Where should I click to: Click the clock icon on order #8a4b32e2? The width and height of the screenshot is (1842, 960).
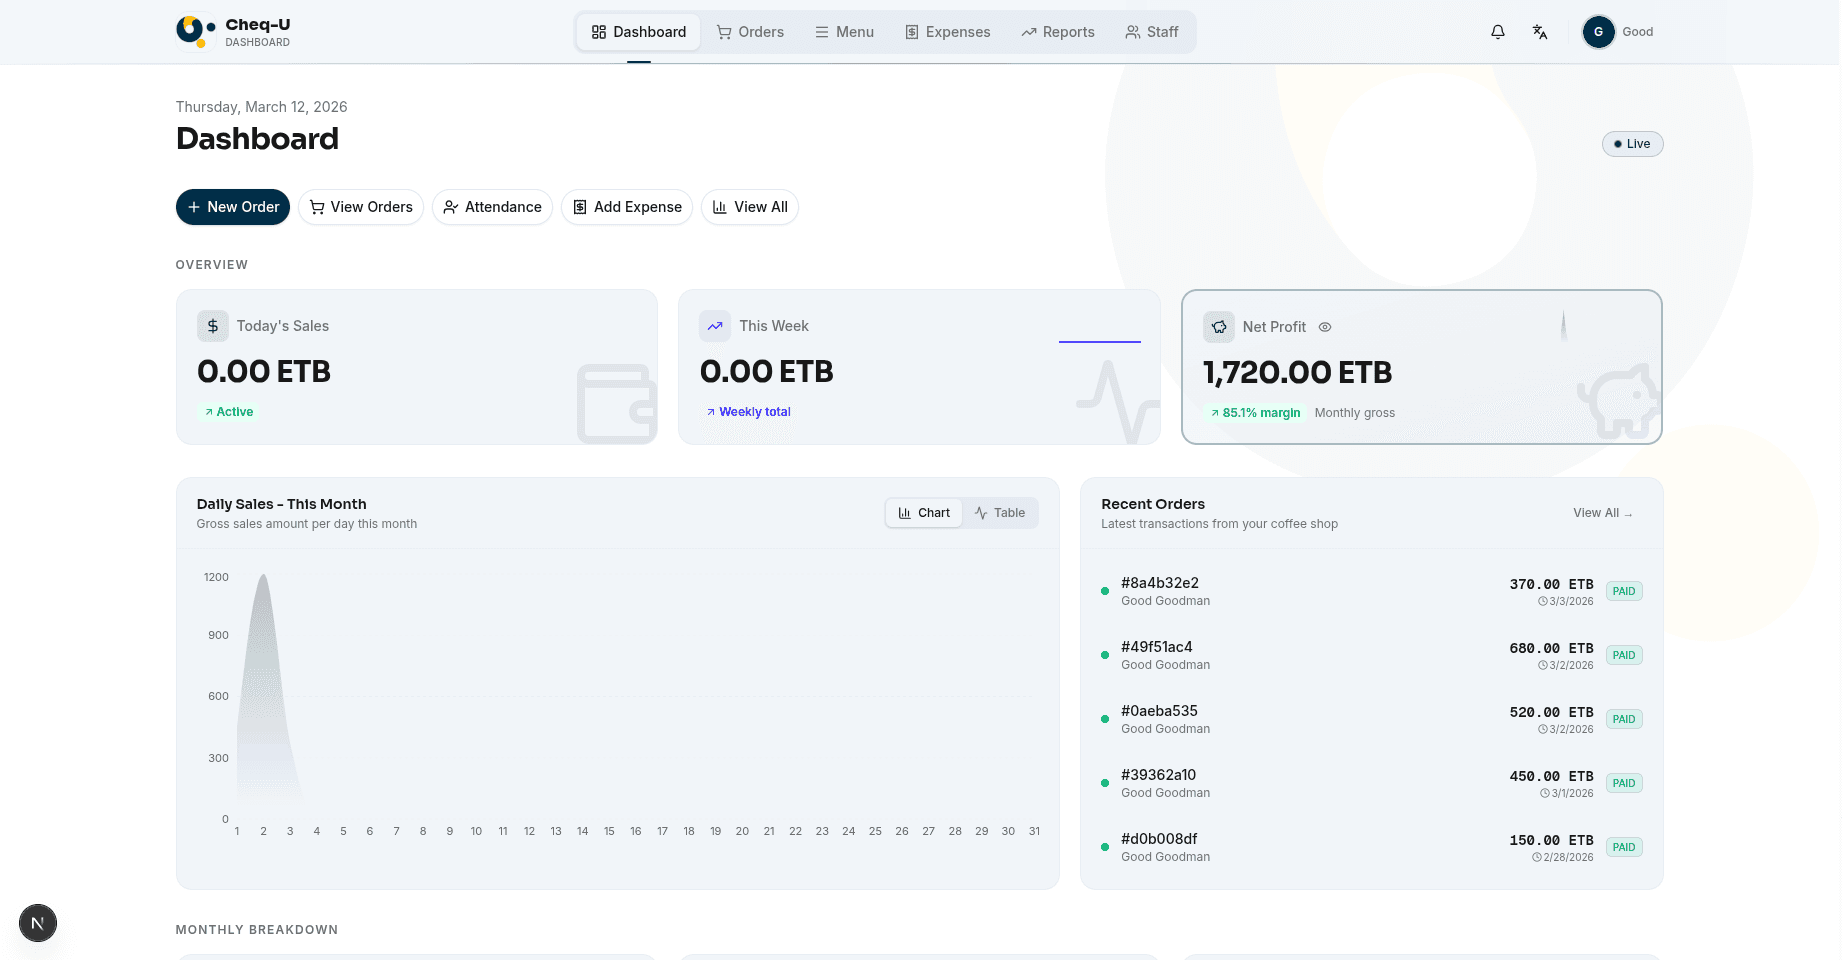1542,602
